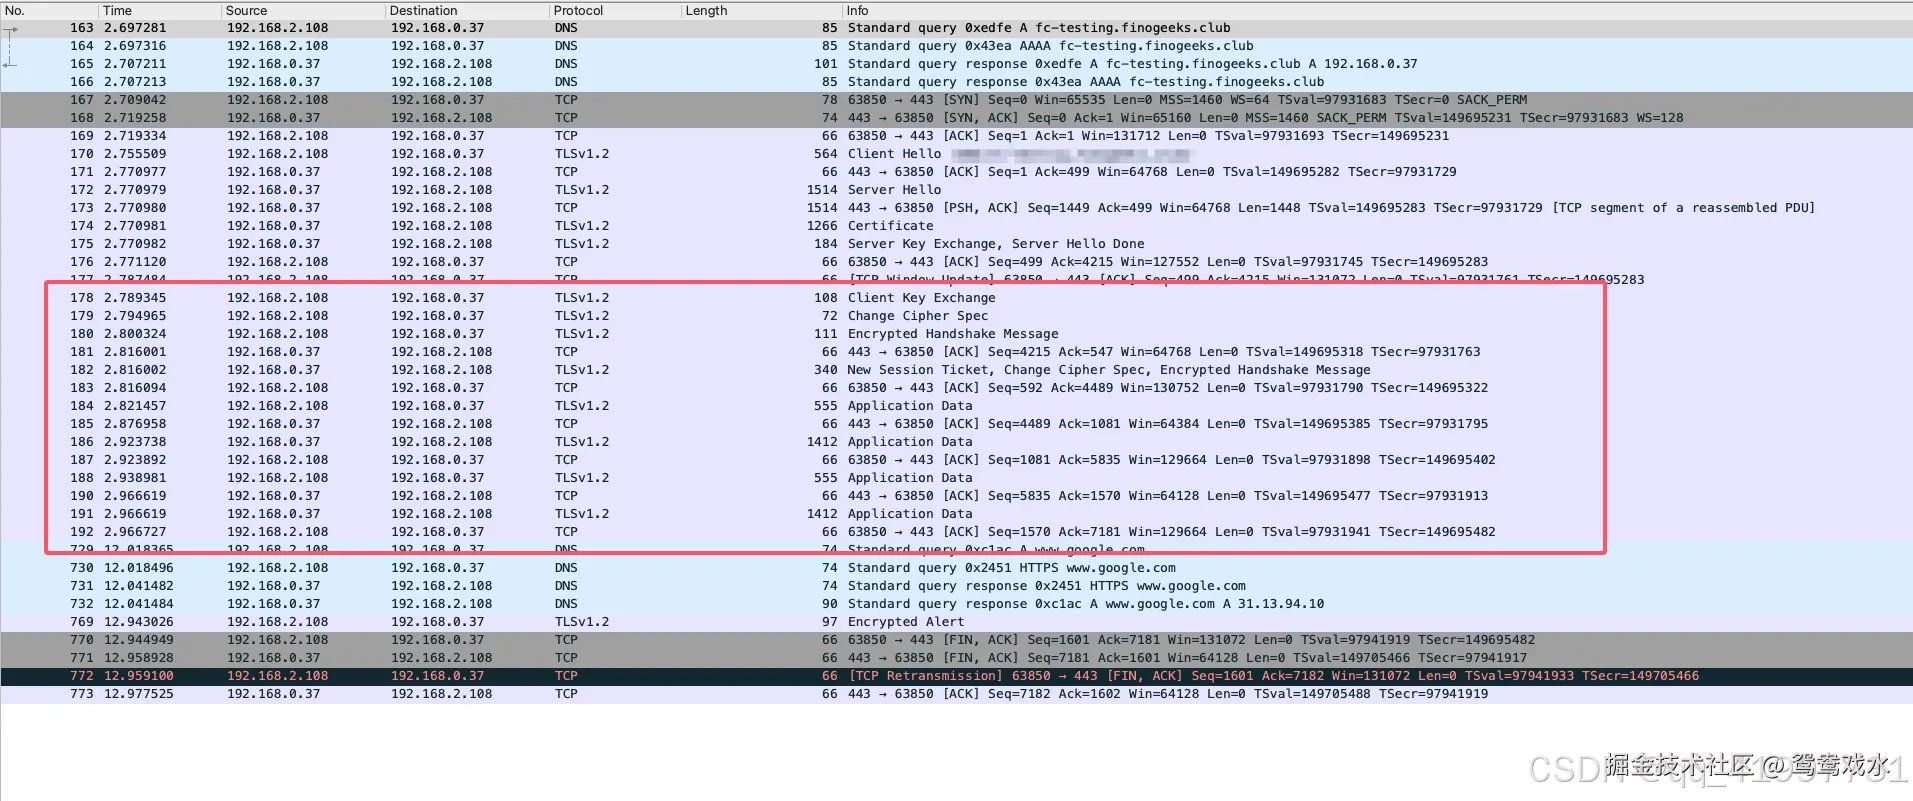Screen dimensions: 1913x801
Task: Select packet 771 FIN, ACK Seq=7181 row
Action: [x=956, y=658]
